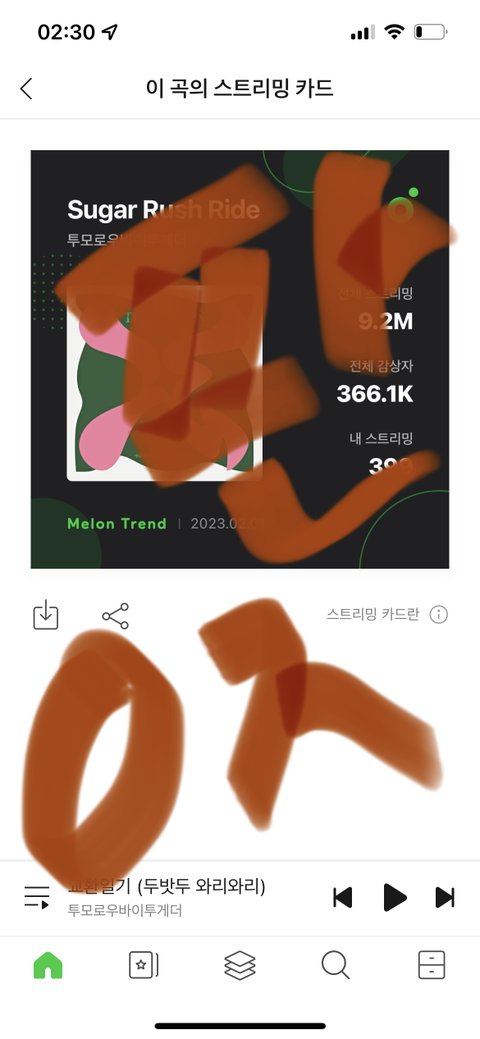Screen dimensions: 480x1039
Task: Open the star music tab
Action: (144, 965)
